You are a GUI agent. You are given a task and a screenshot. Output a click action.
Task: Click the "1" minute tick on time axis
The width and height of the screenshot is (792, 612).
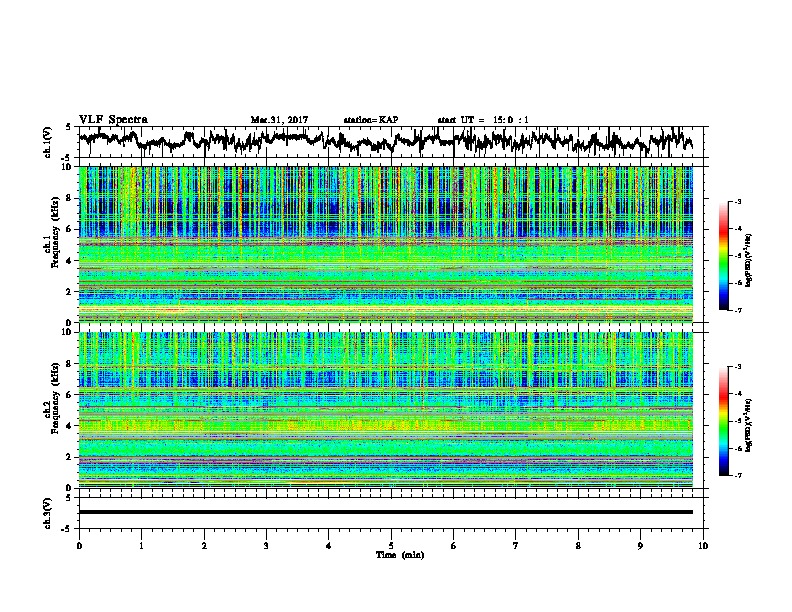(141, 546)
